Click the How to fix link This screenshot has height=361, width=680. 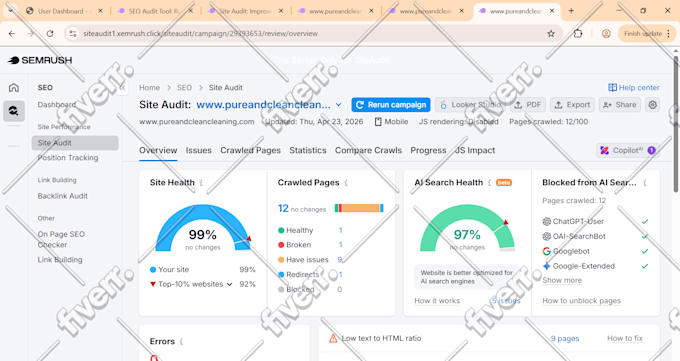625,338
